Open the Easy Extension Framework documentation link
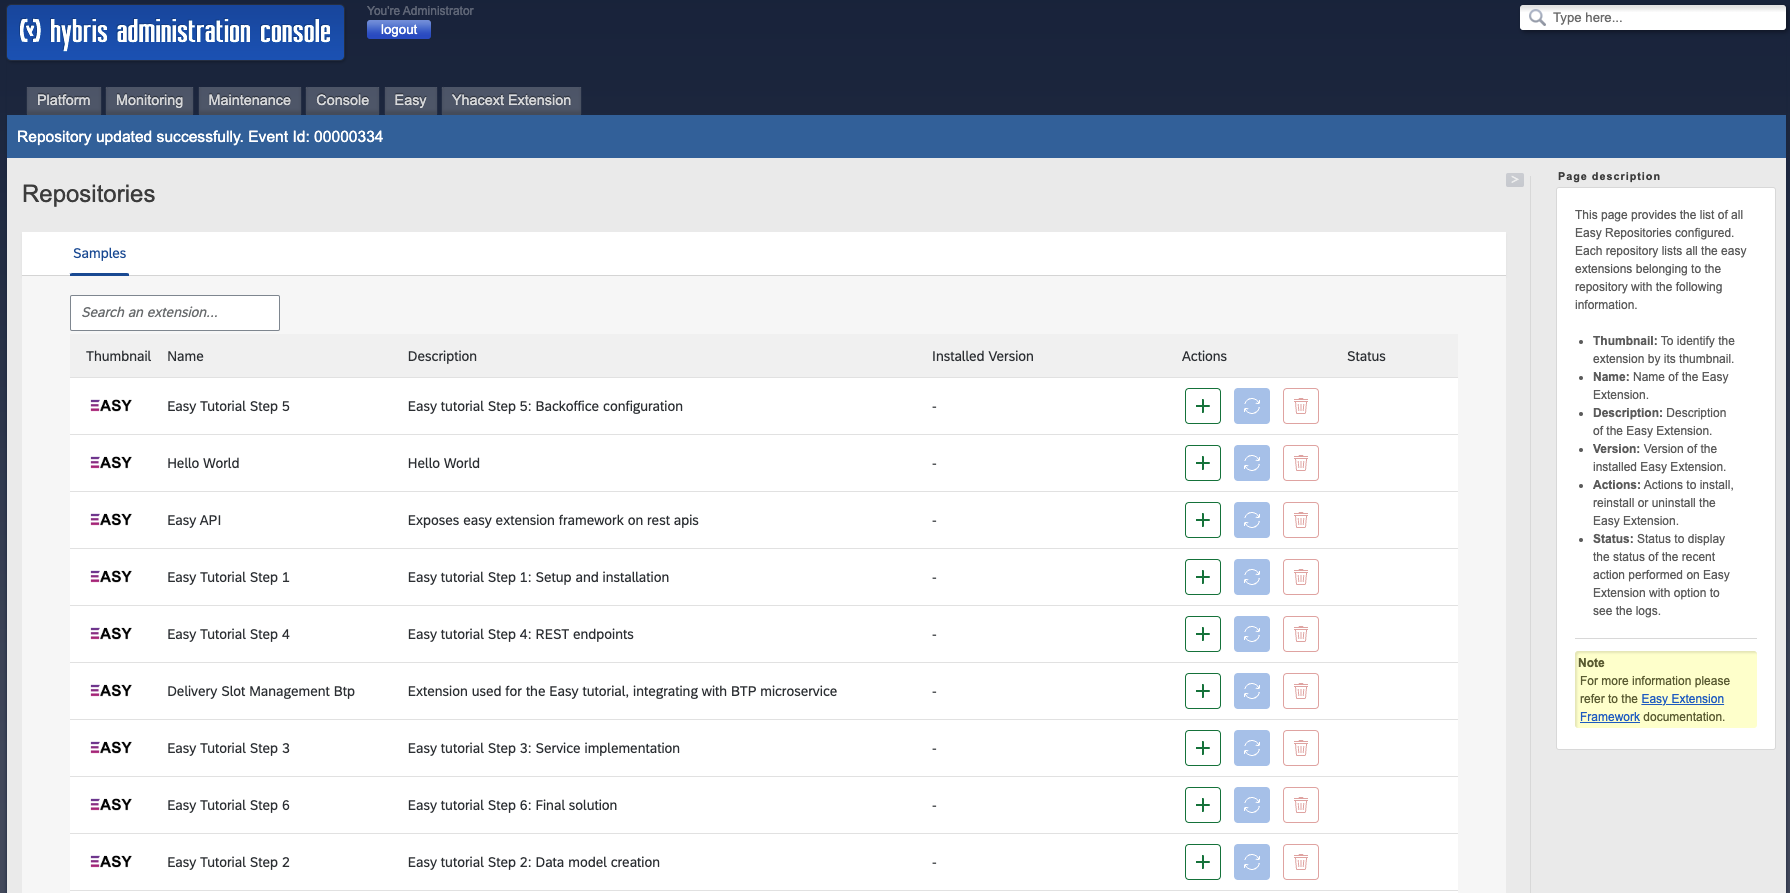This screenshot has height=893, width=1790. click(1682, 699)
